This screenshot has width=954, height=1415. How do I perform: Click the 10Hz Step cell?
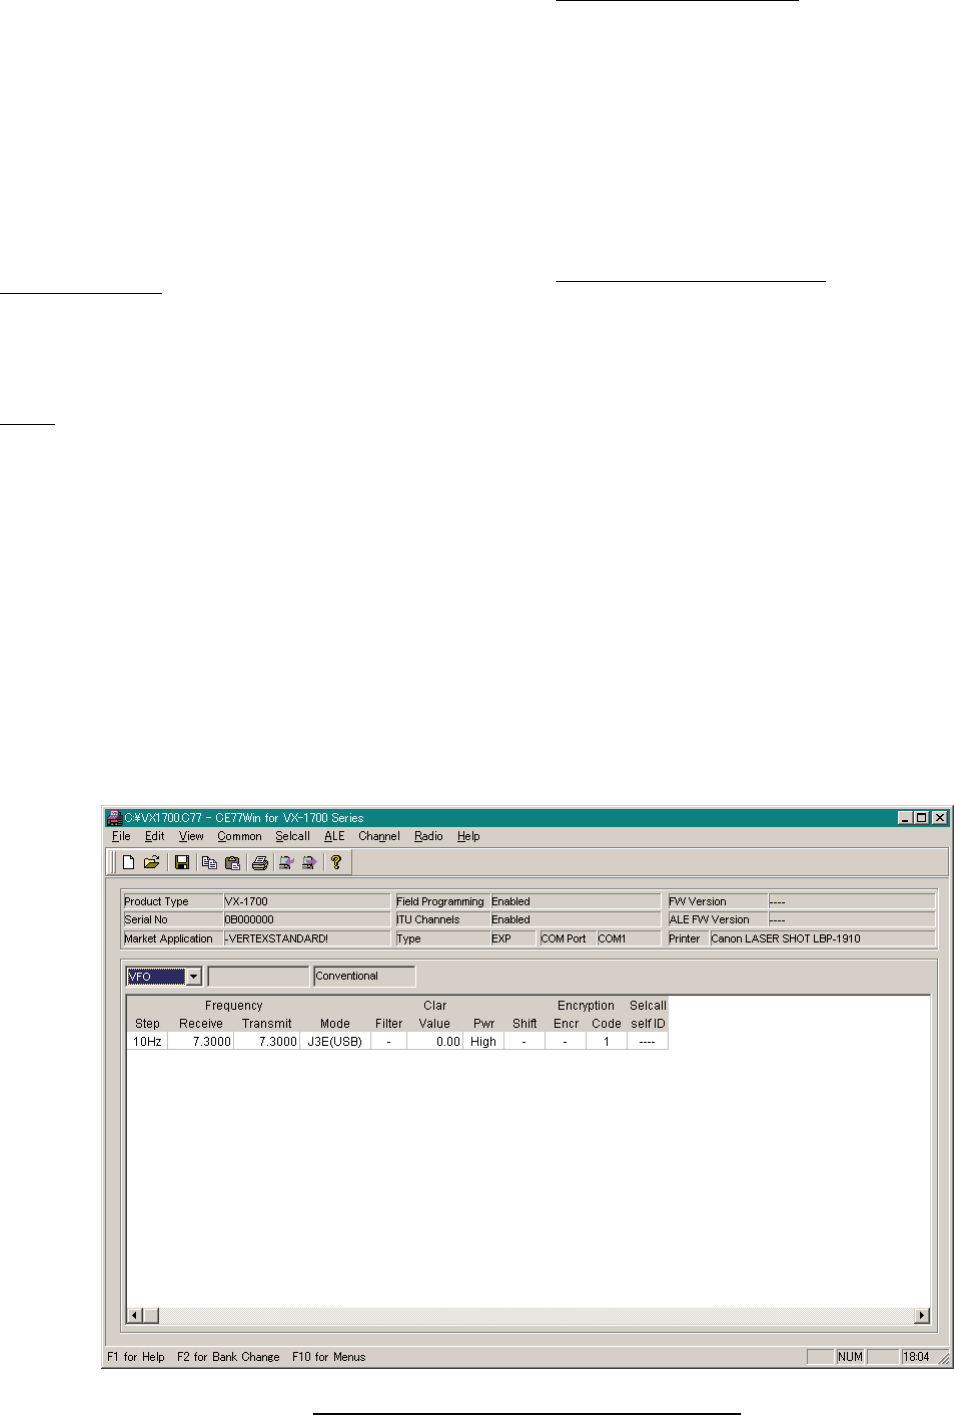[147, 1041]
